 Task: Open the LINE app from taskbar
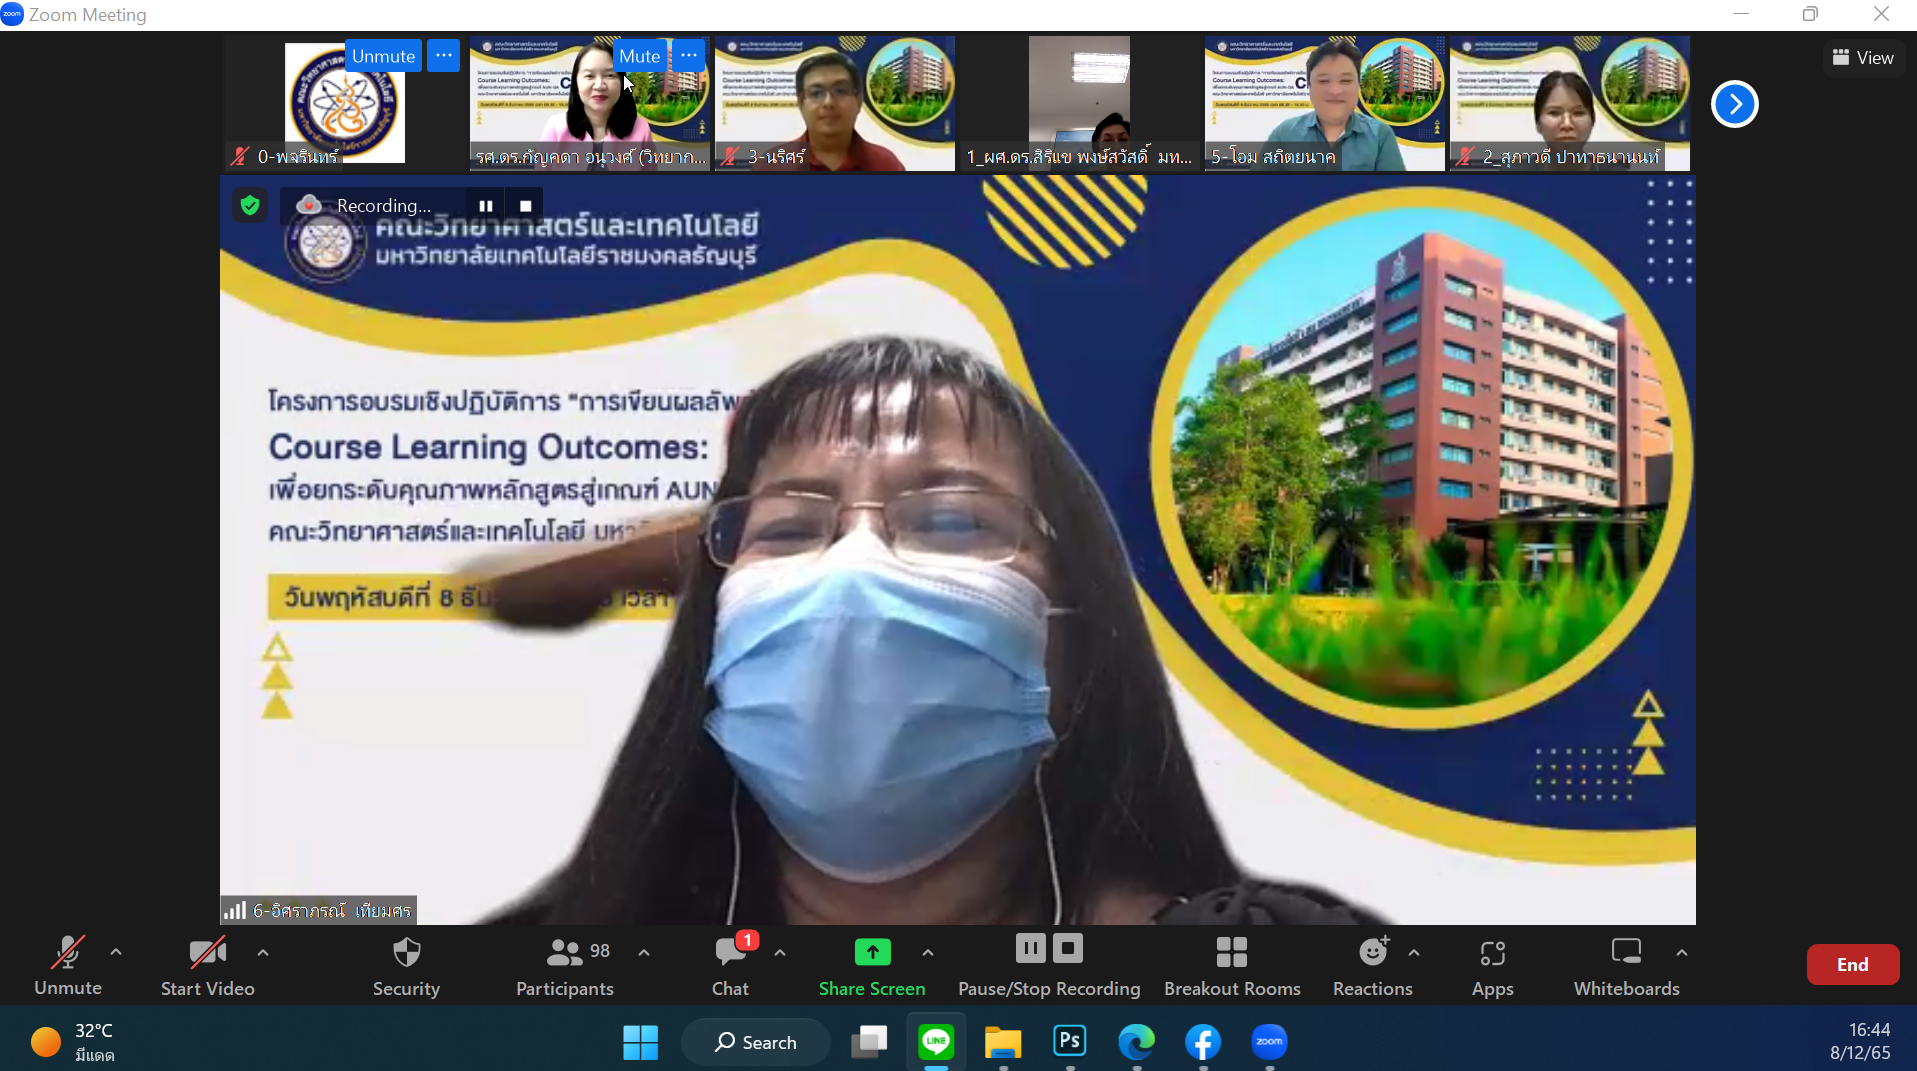pyautogui.click(x=936, y=1042)
